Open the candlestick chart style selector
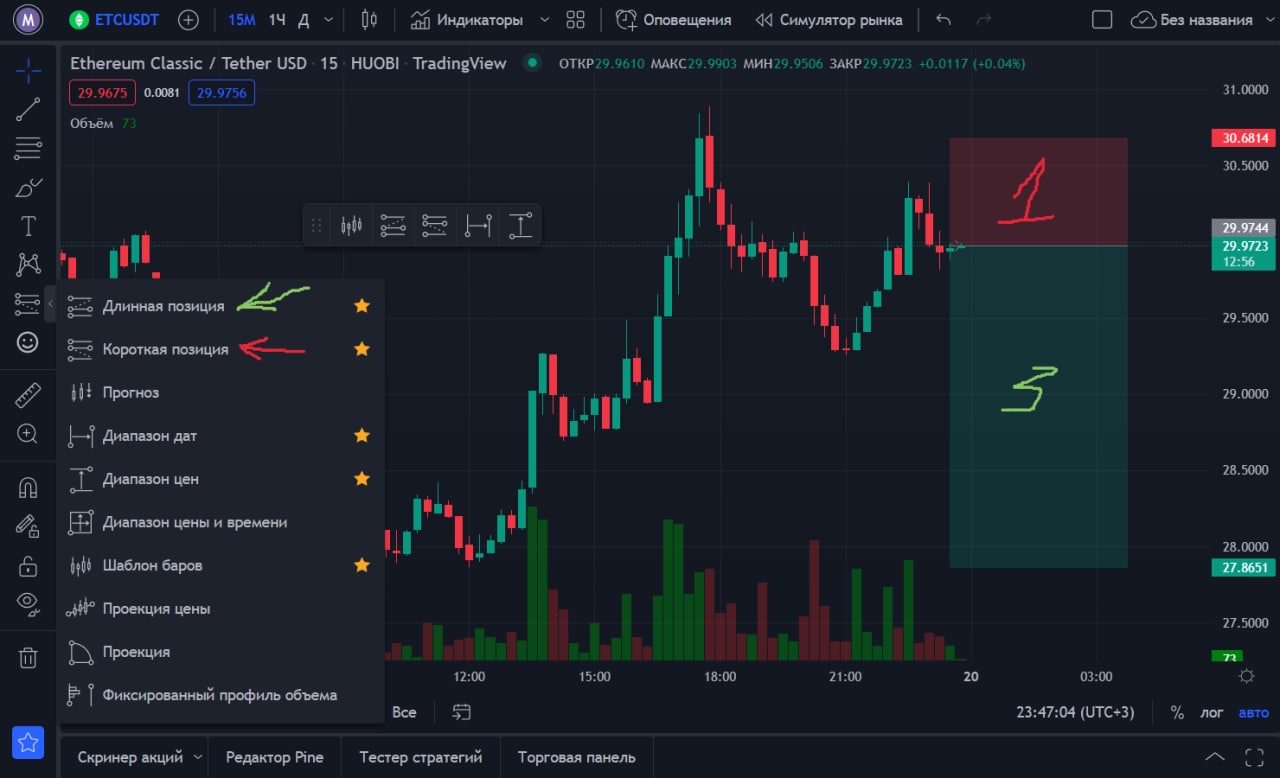Screen dimensions: 1280x778 click(369, 19)
